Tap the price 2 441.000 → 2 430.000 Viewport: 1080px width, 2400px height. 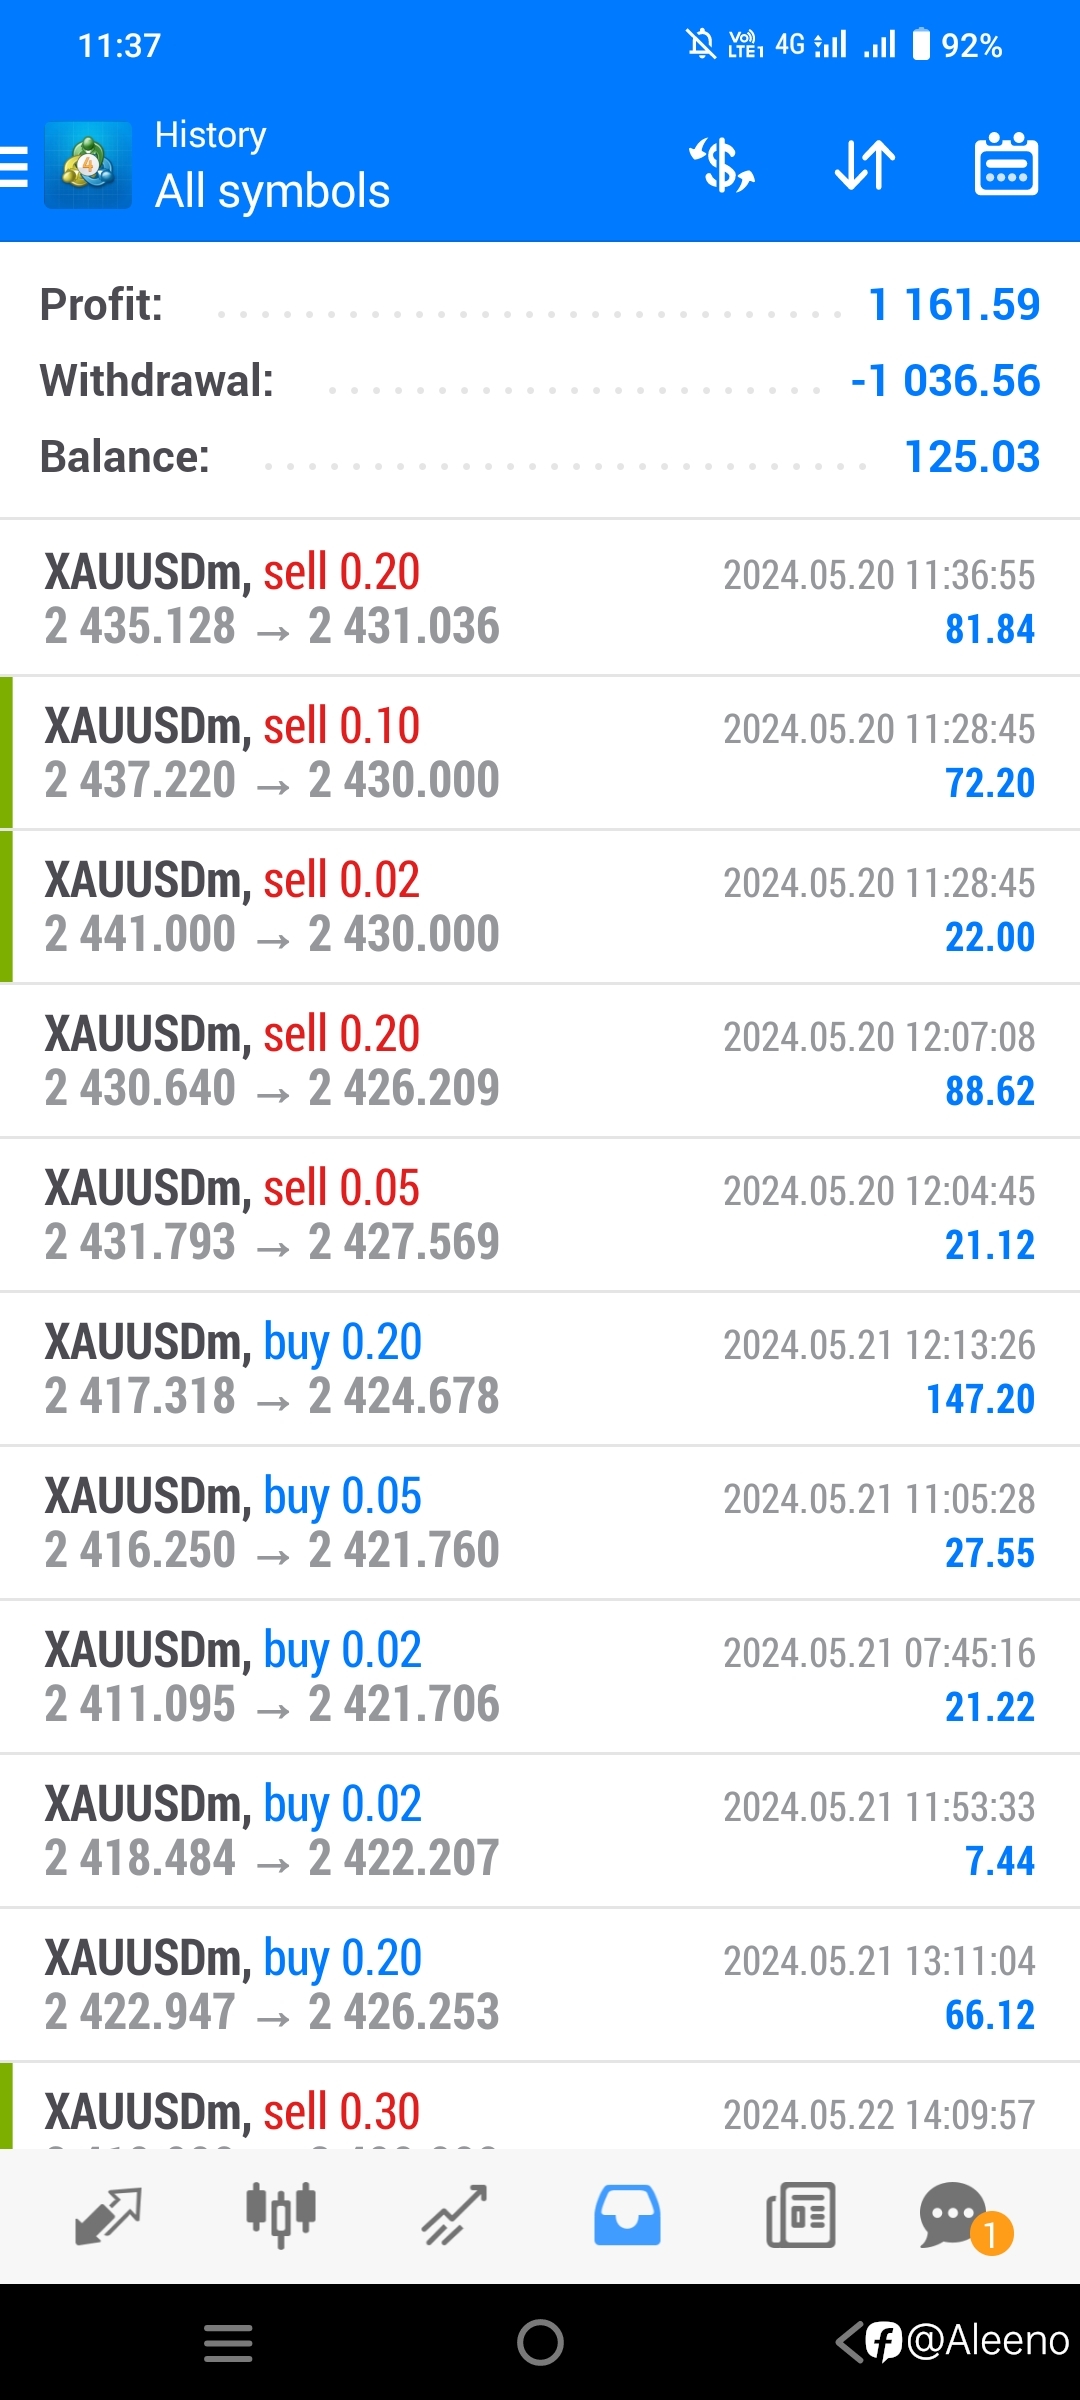coord(271,934)
